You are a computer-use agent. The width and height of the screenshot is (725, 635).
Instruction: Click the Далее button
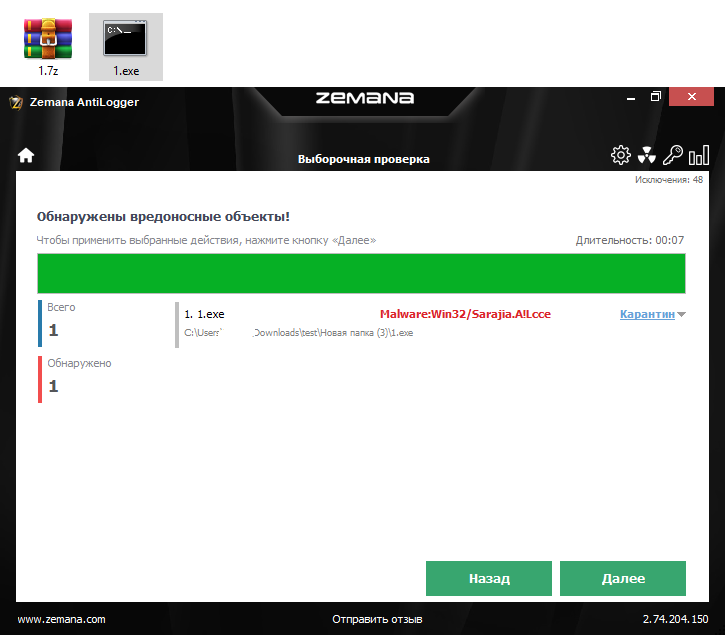pyautogui.click(x=623, y=578)
